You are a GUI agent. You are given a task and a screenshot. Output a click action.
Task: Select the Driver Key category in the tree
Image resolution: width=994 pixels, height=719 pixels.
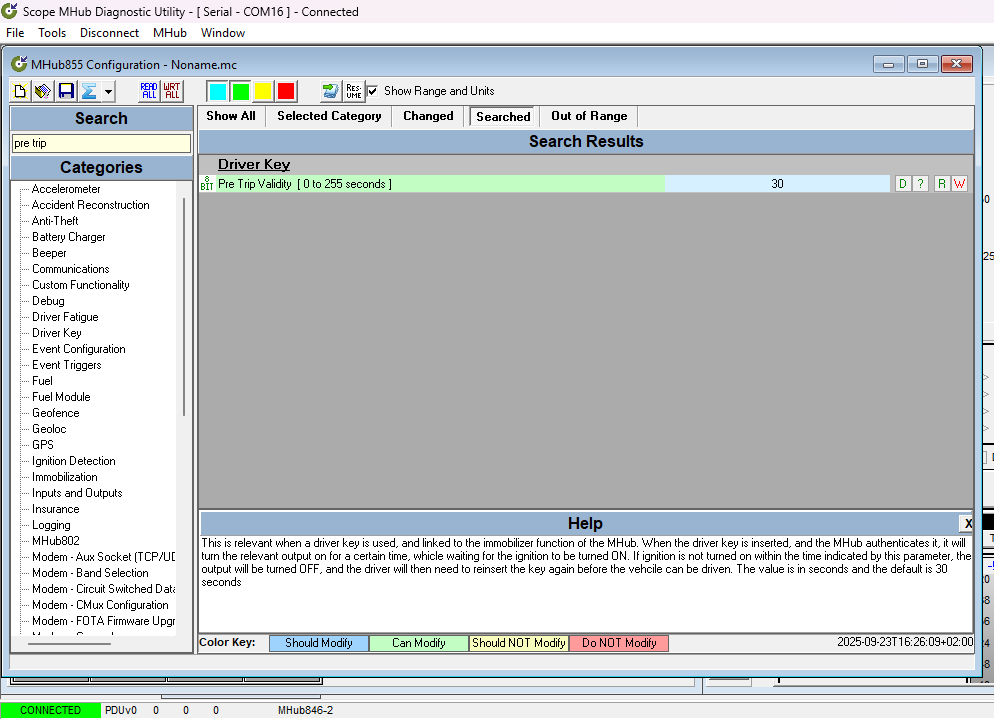(56, 333)
